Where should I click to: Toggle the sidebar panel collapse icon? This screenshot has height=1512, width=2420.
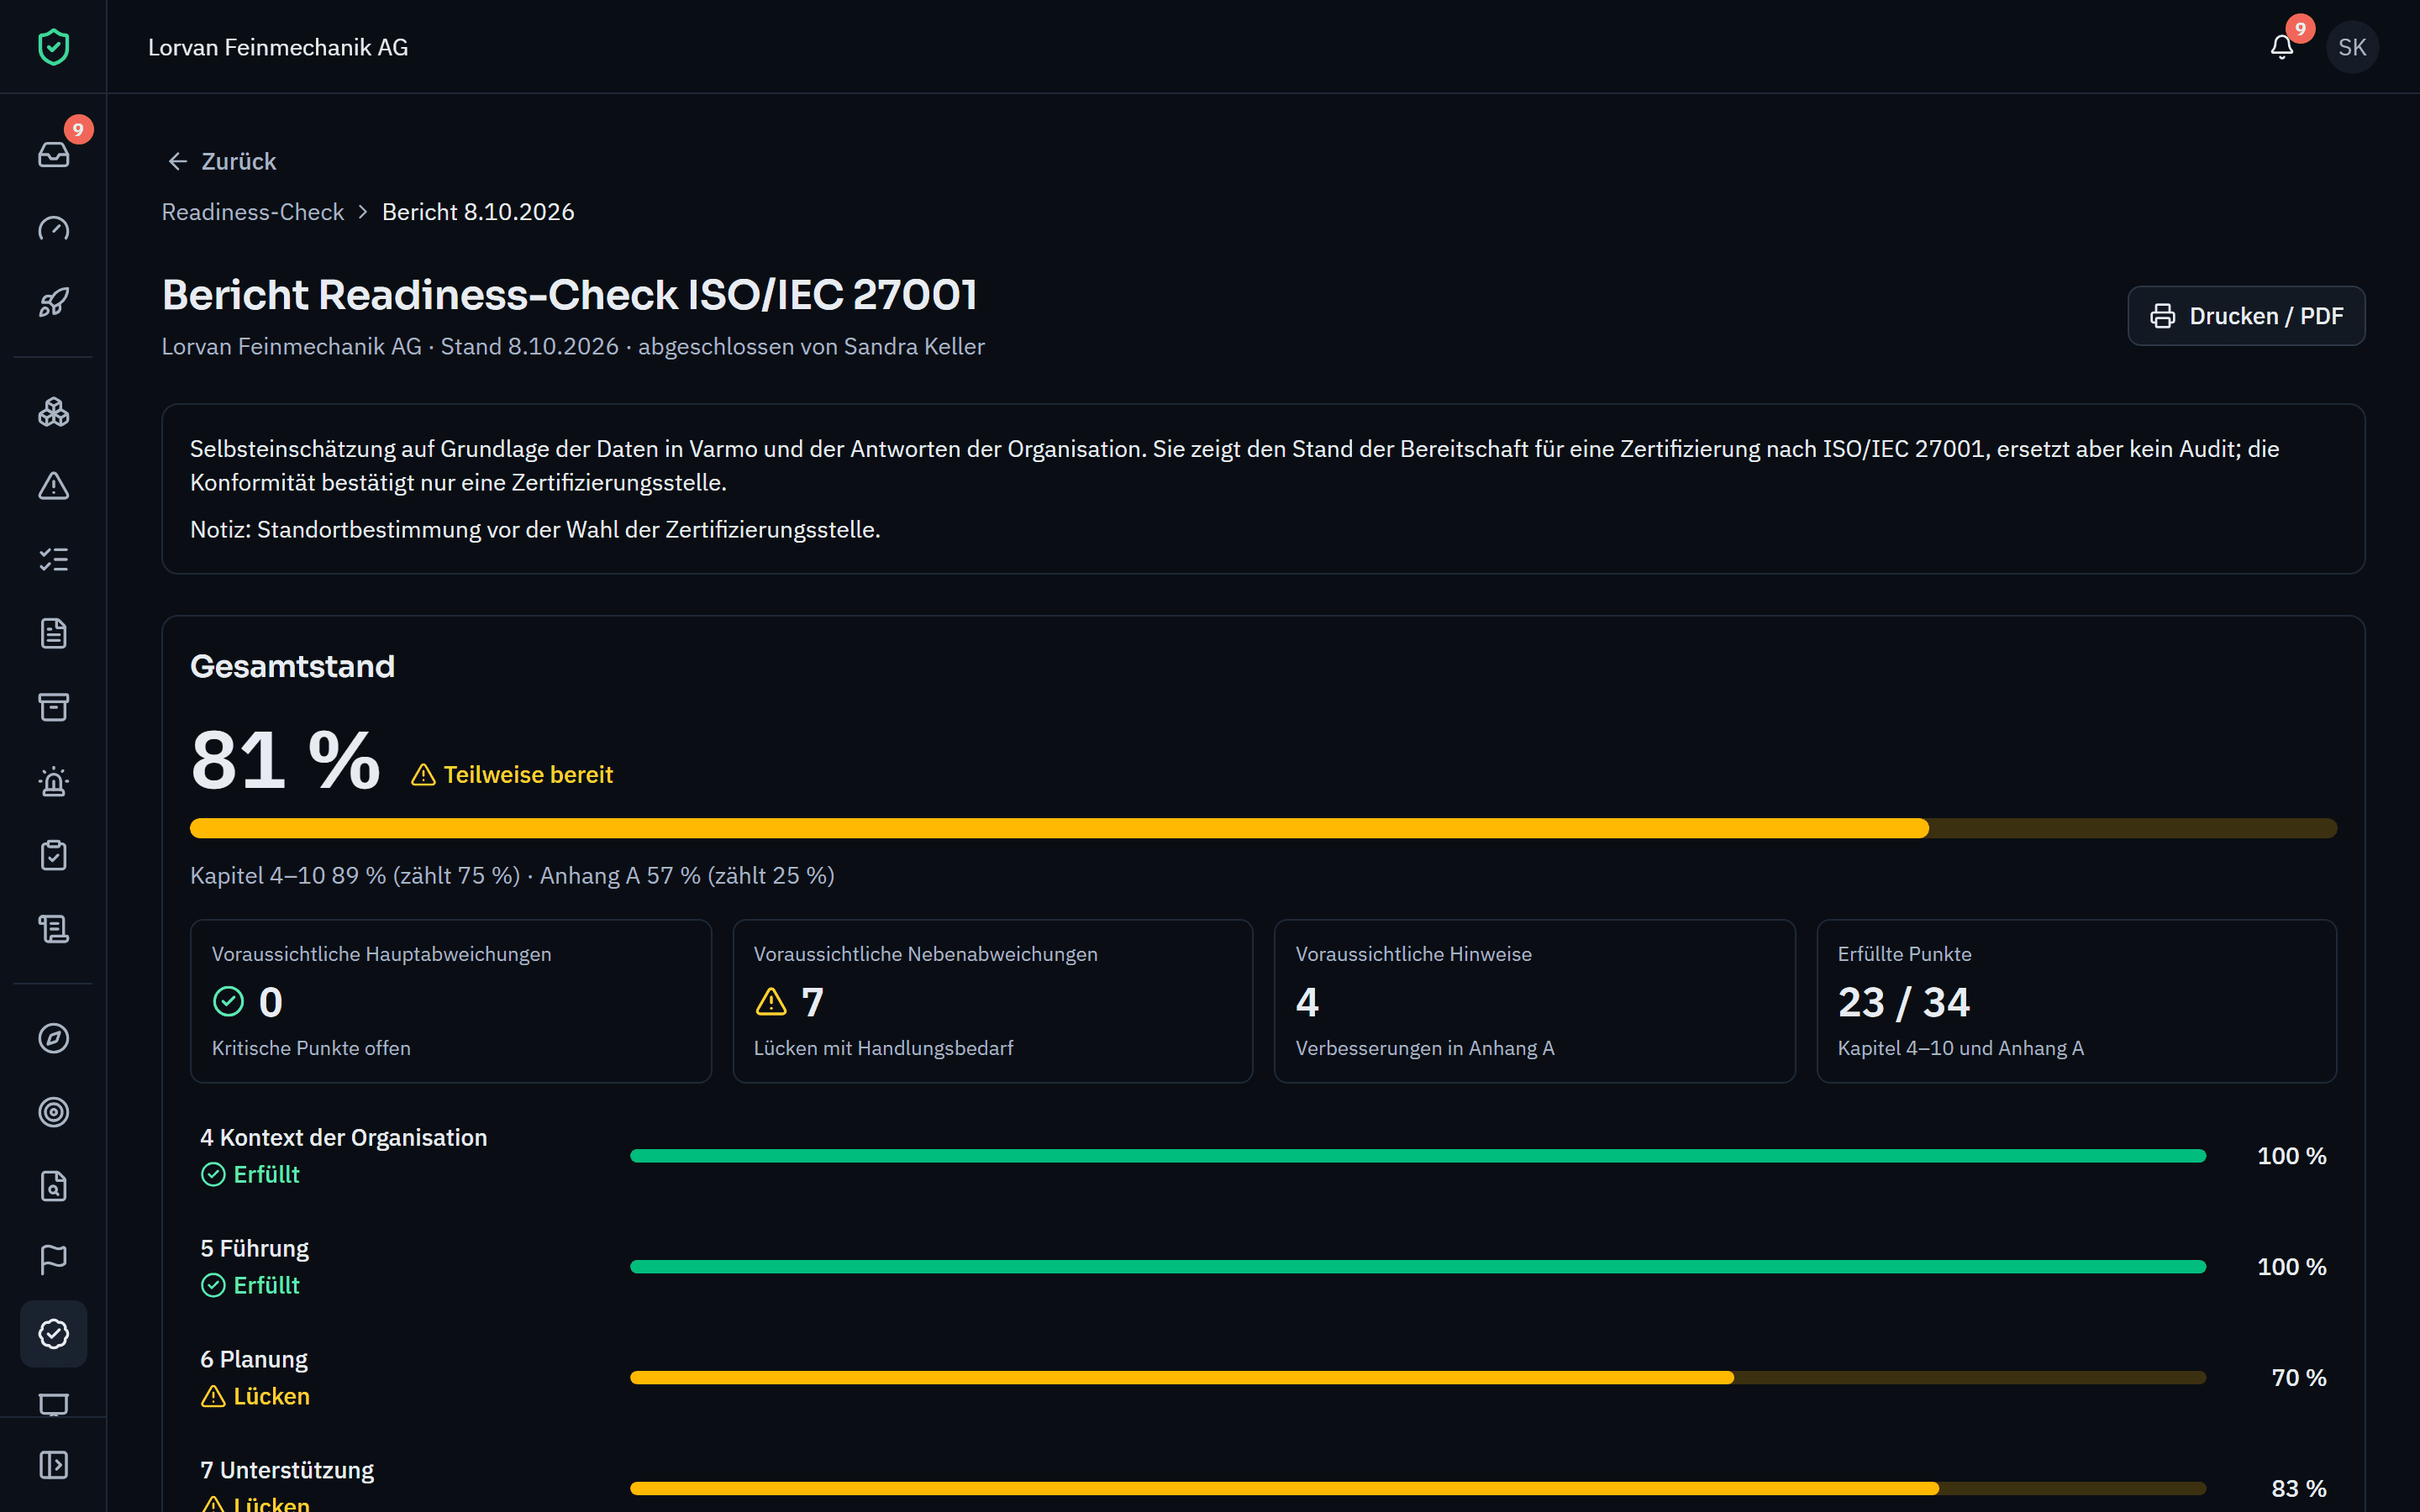pos(53,1465)
